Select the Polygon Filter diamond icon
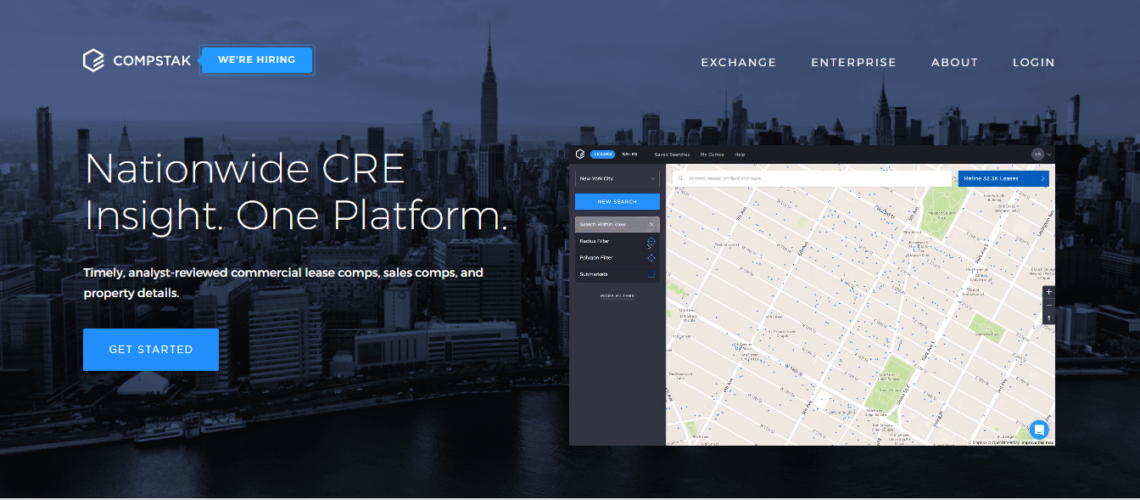1140x500 pixels. (651, 258)
